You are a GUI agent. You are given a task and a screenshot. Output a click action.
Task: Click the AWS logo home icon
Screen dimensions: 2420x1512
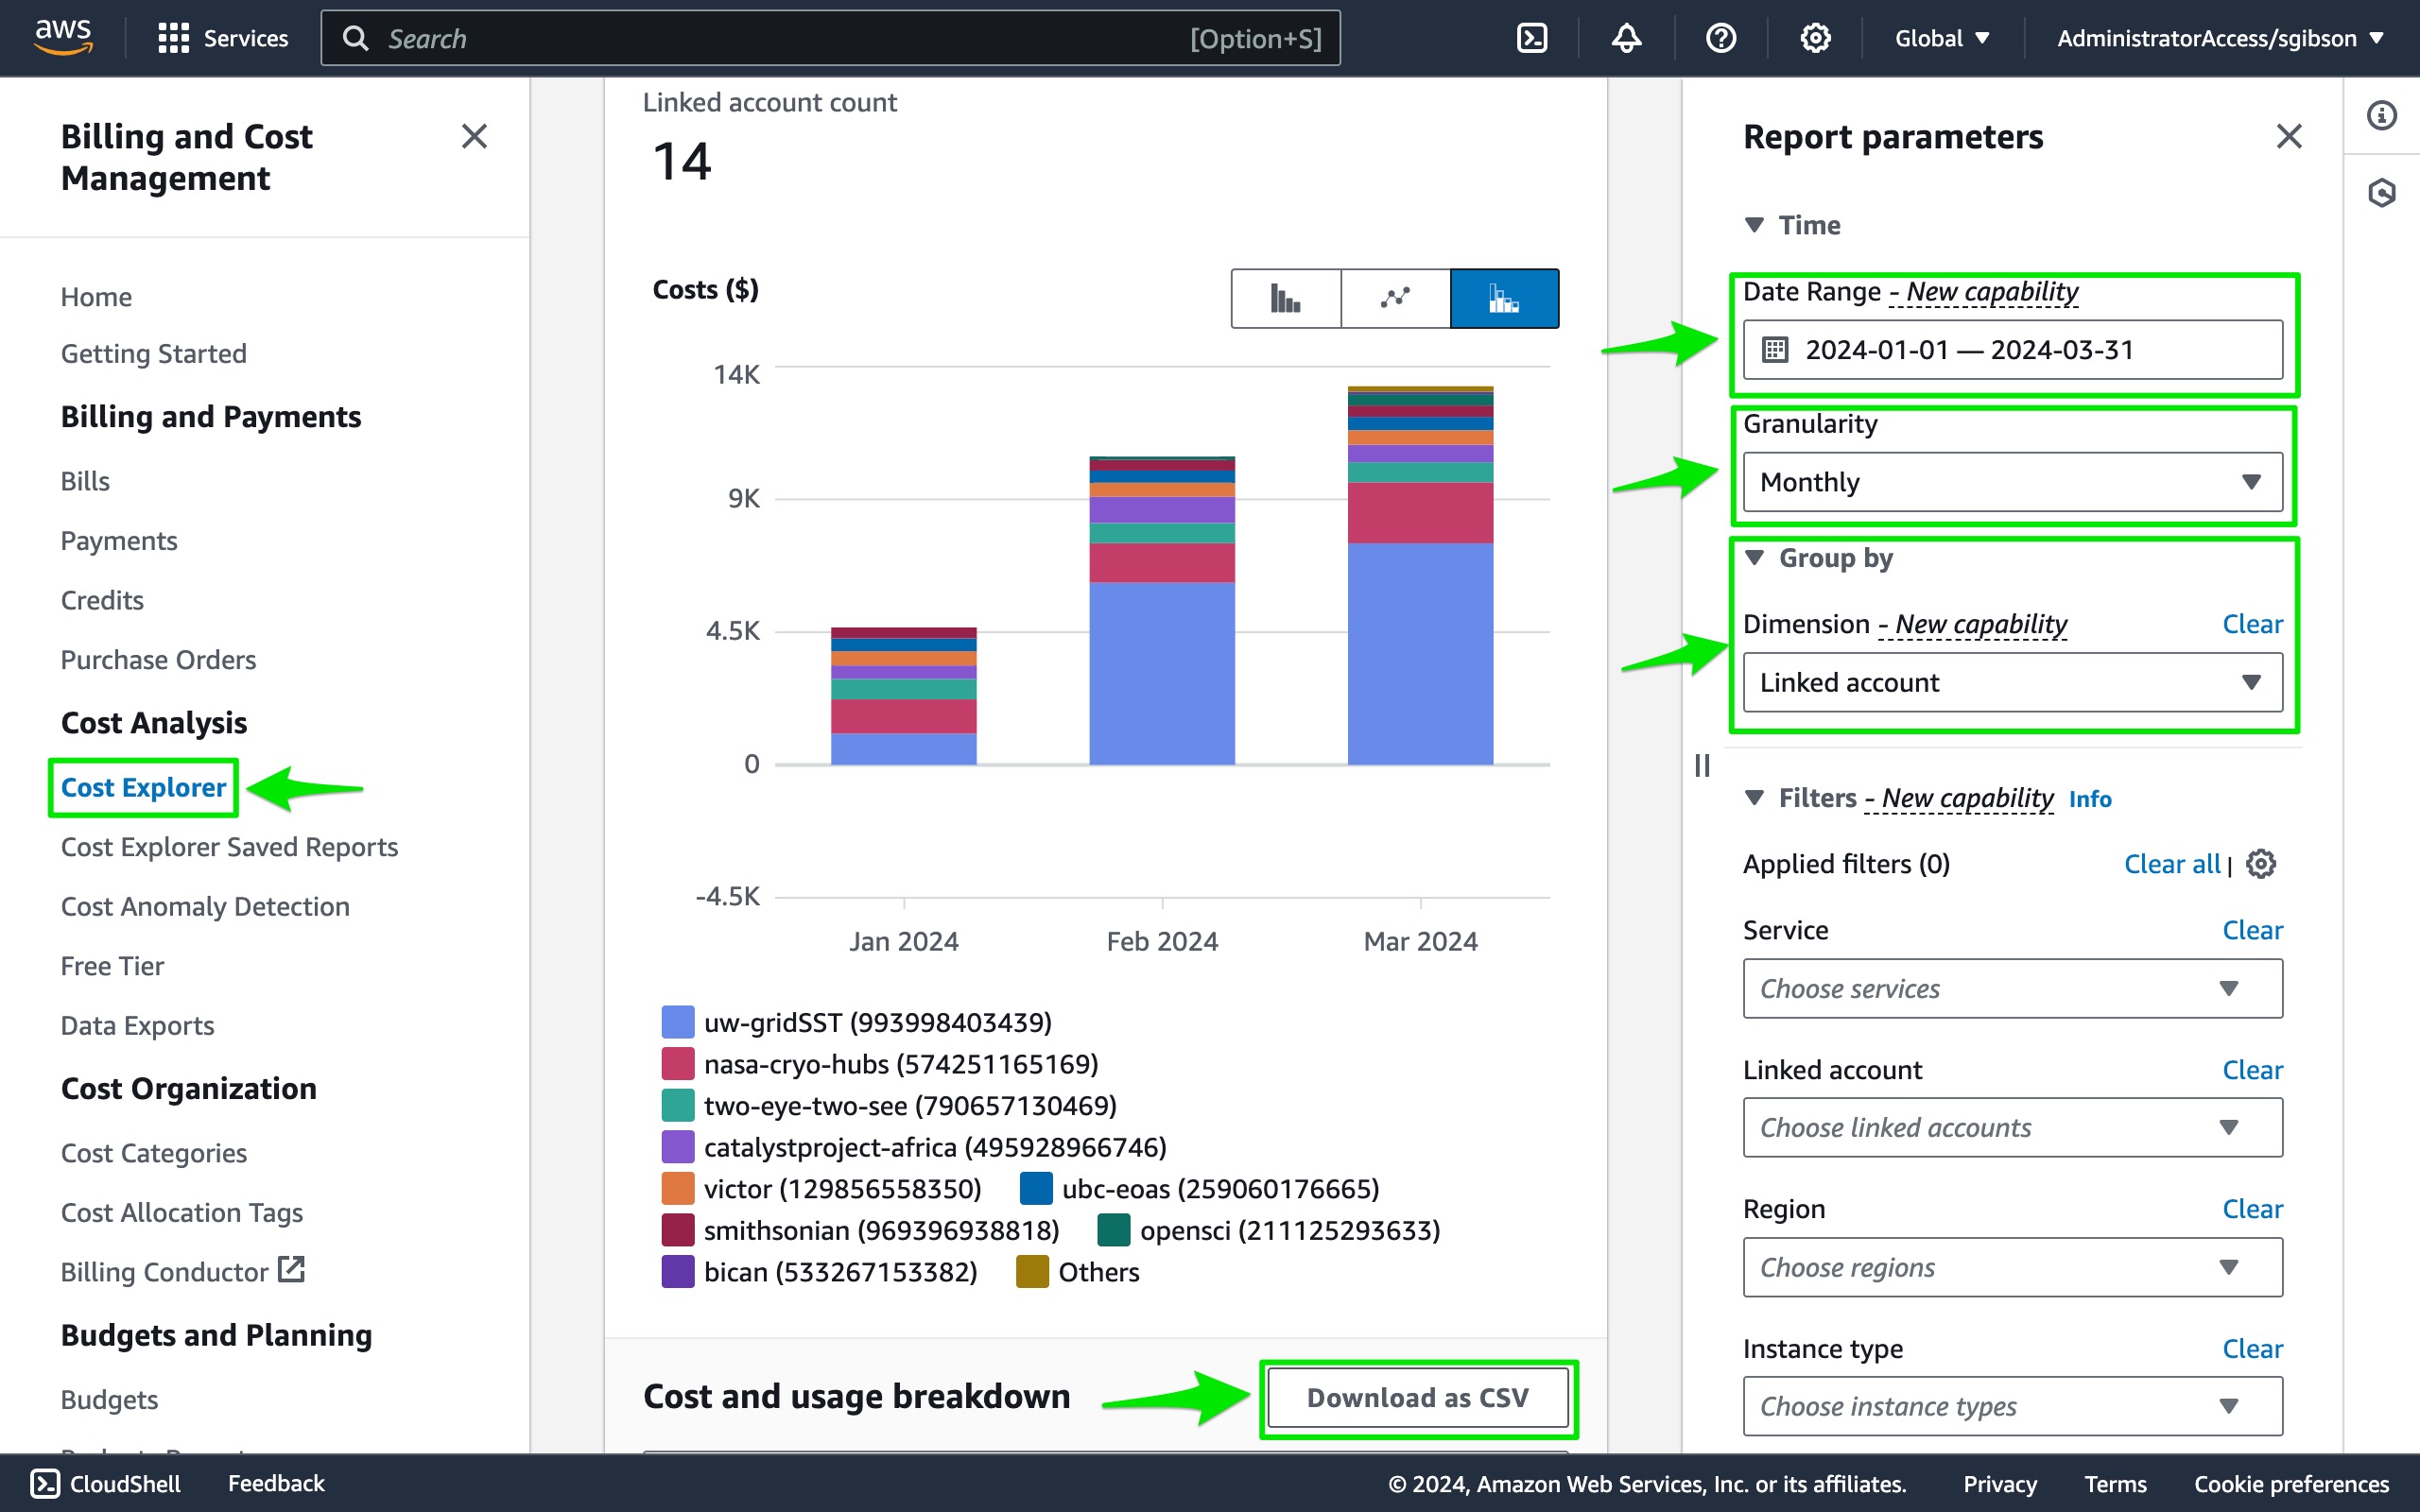tap(63, 38)
